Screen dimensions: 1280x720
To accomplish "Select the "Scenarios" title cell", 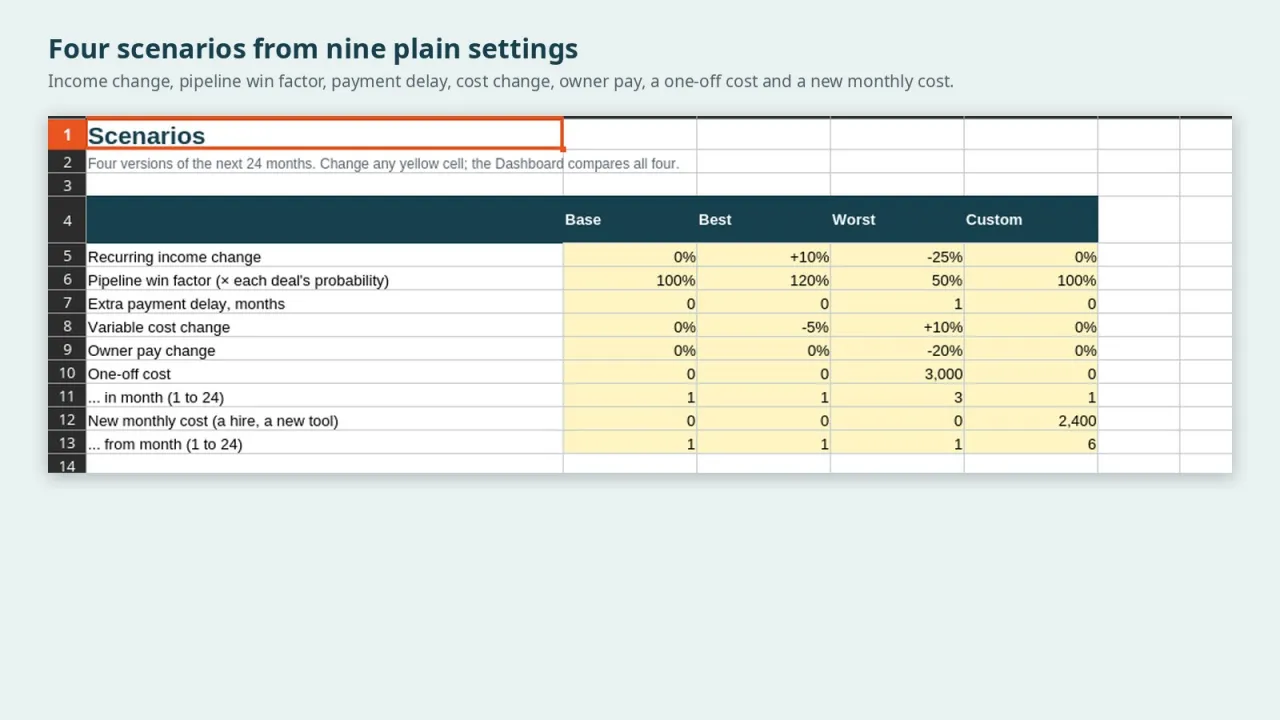I will (x=325, y=135).
